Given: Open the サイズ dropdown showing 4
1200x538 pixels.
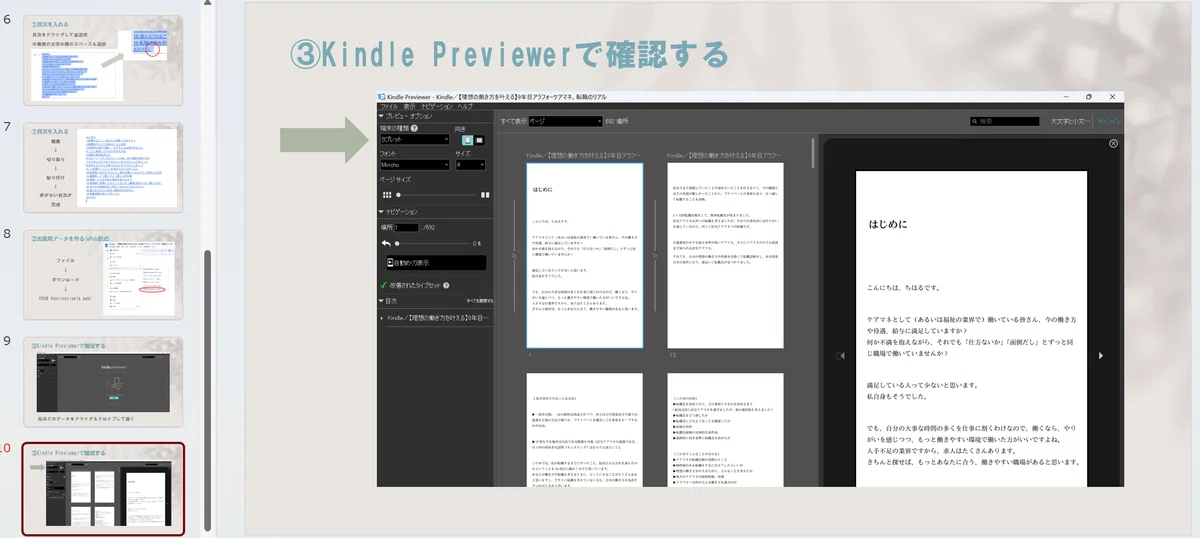Looking at the screenshot, I should [x=472, y=165].
